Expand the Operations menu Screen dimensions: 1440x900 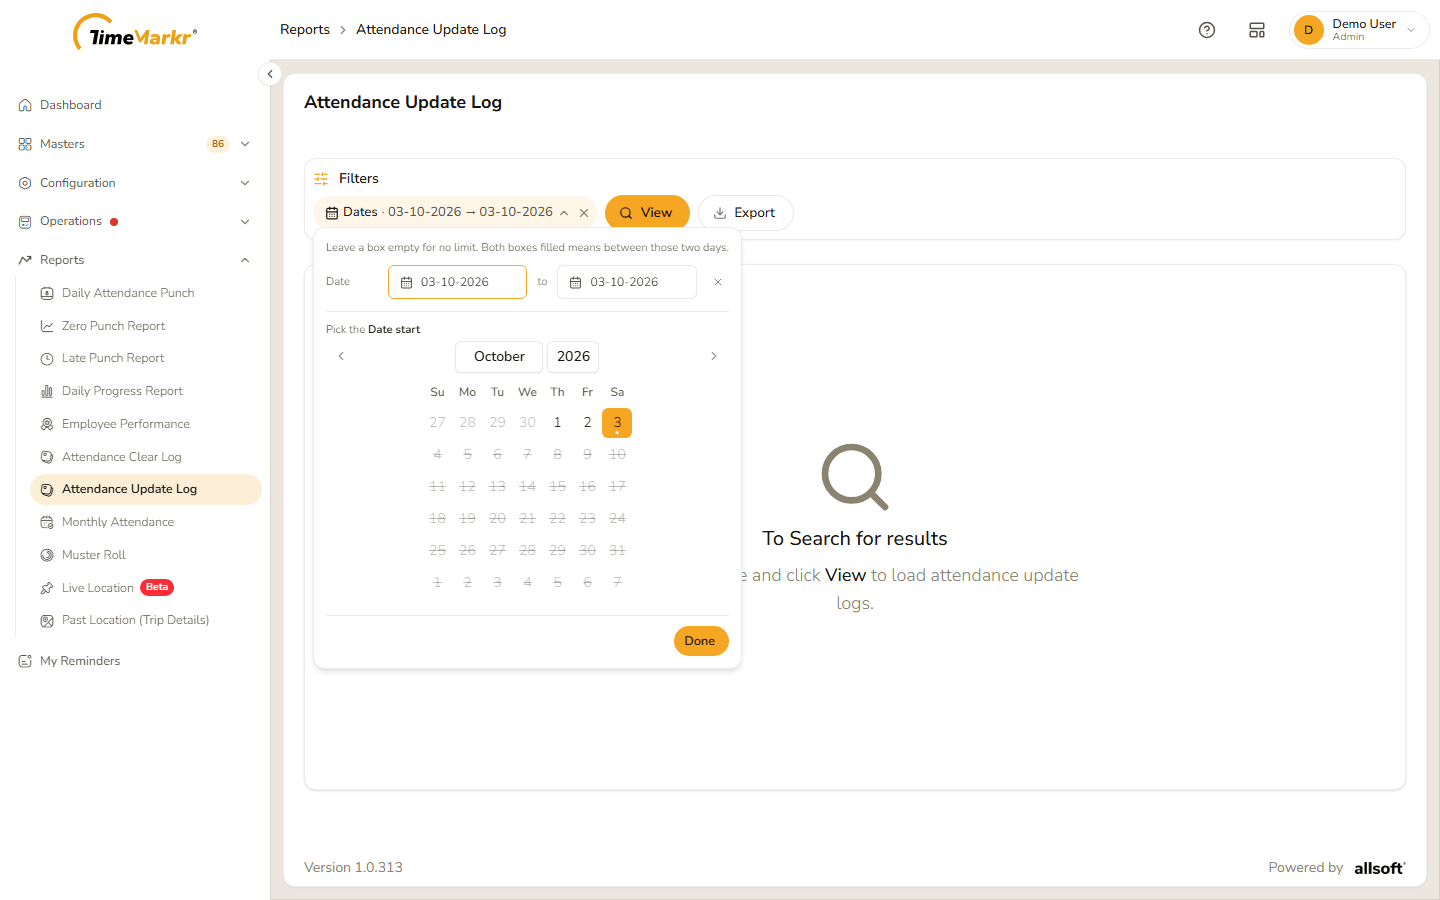135,222
